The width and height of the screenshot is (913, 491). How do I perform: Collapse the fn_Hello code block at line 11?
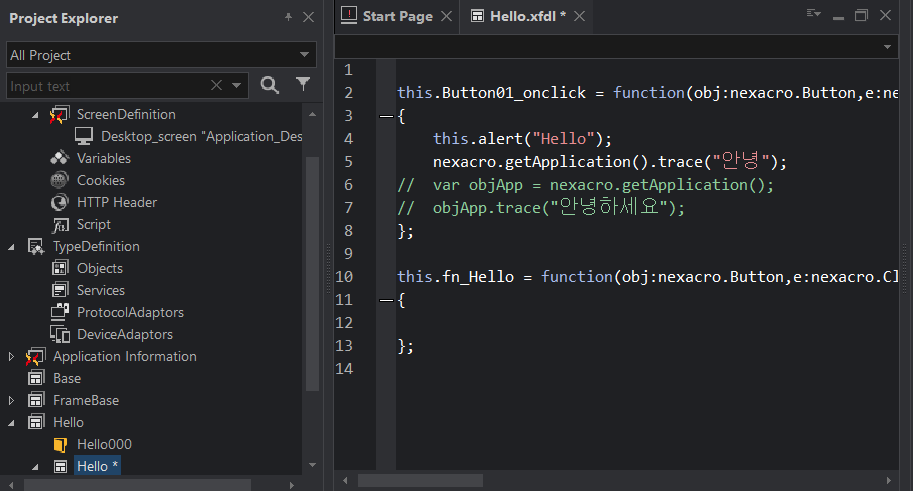386,301
